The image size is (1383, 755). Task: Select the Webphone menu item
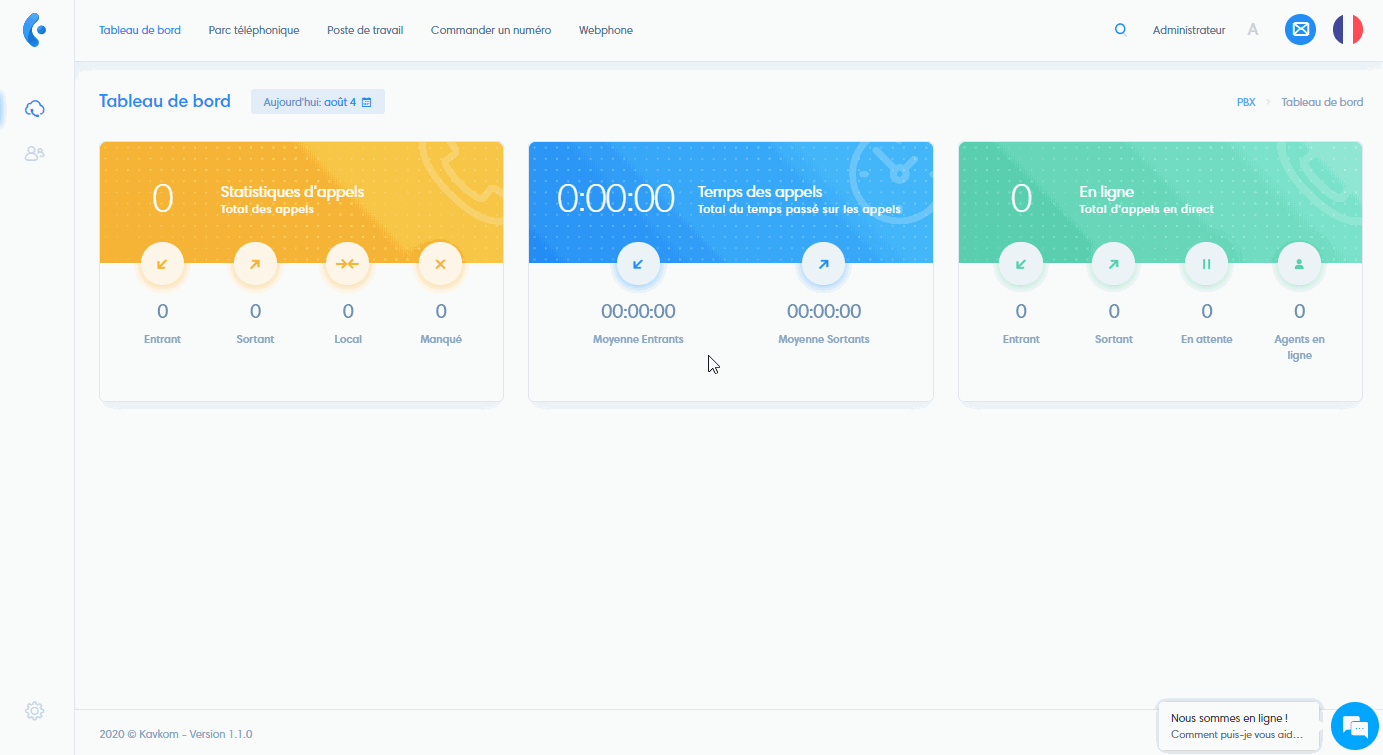click(605, 30)
